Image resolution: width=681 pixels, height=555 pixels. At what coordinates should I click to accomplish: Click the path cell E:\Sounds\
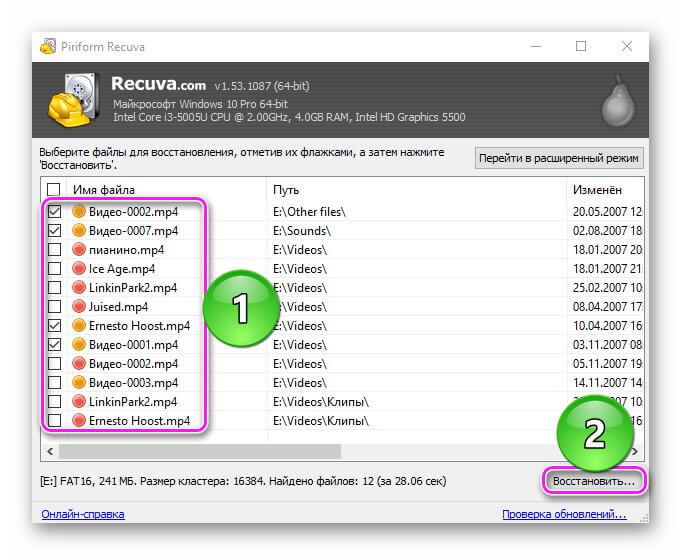[x=302, y=231]
